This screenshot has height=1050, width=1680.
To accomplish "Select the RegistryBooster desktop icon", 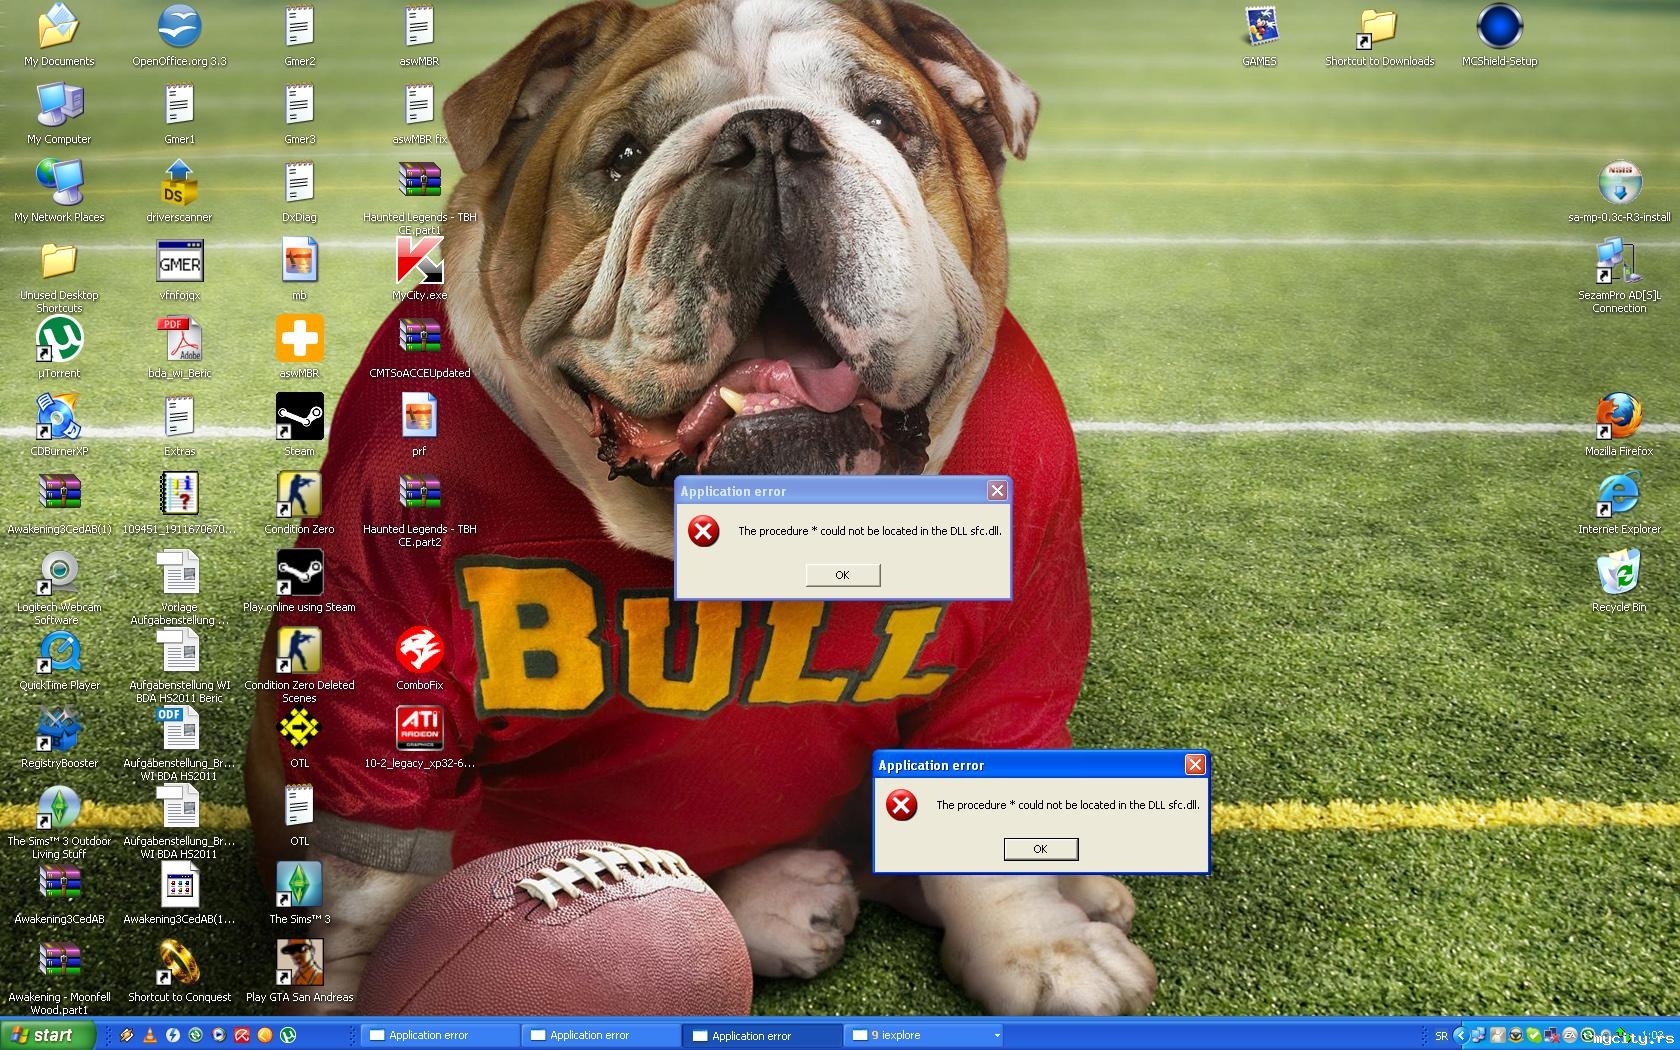I will (x=59, y=730).
